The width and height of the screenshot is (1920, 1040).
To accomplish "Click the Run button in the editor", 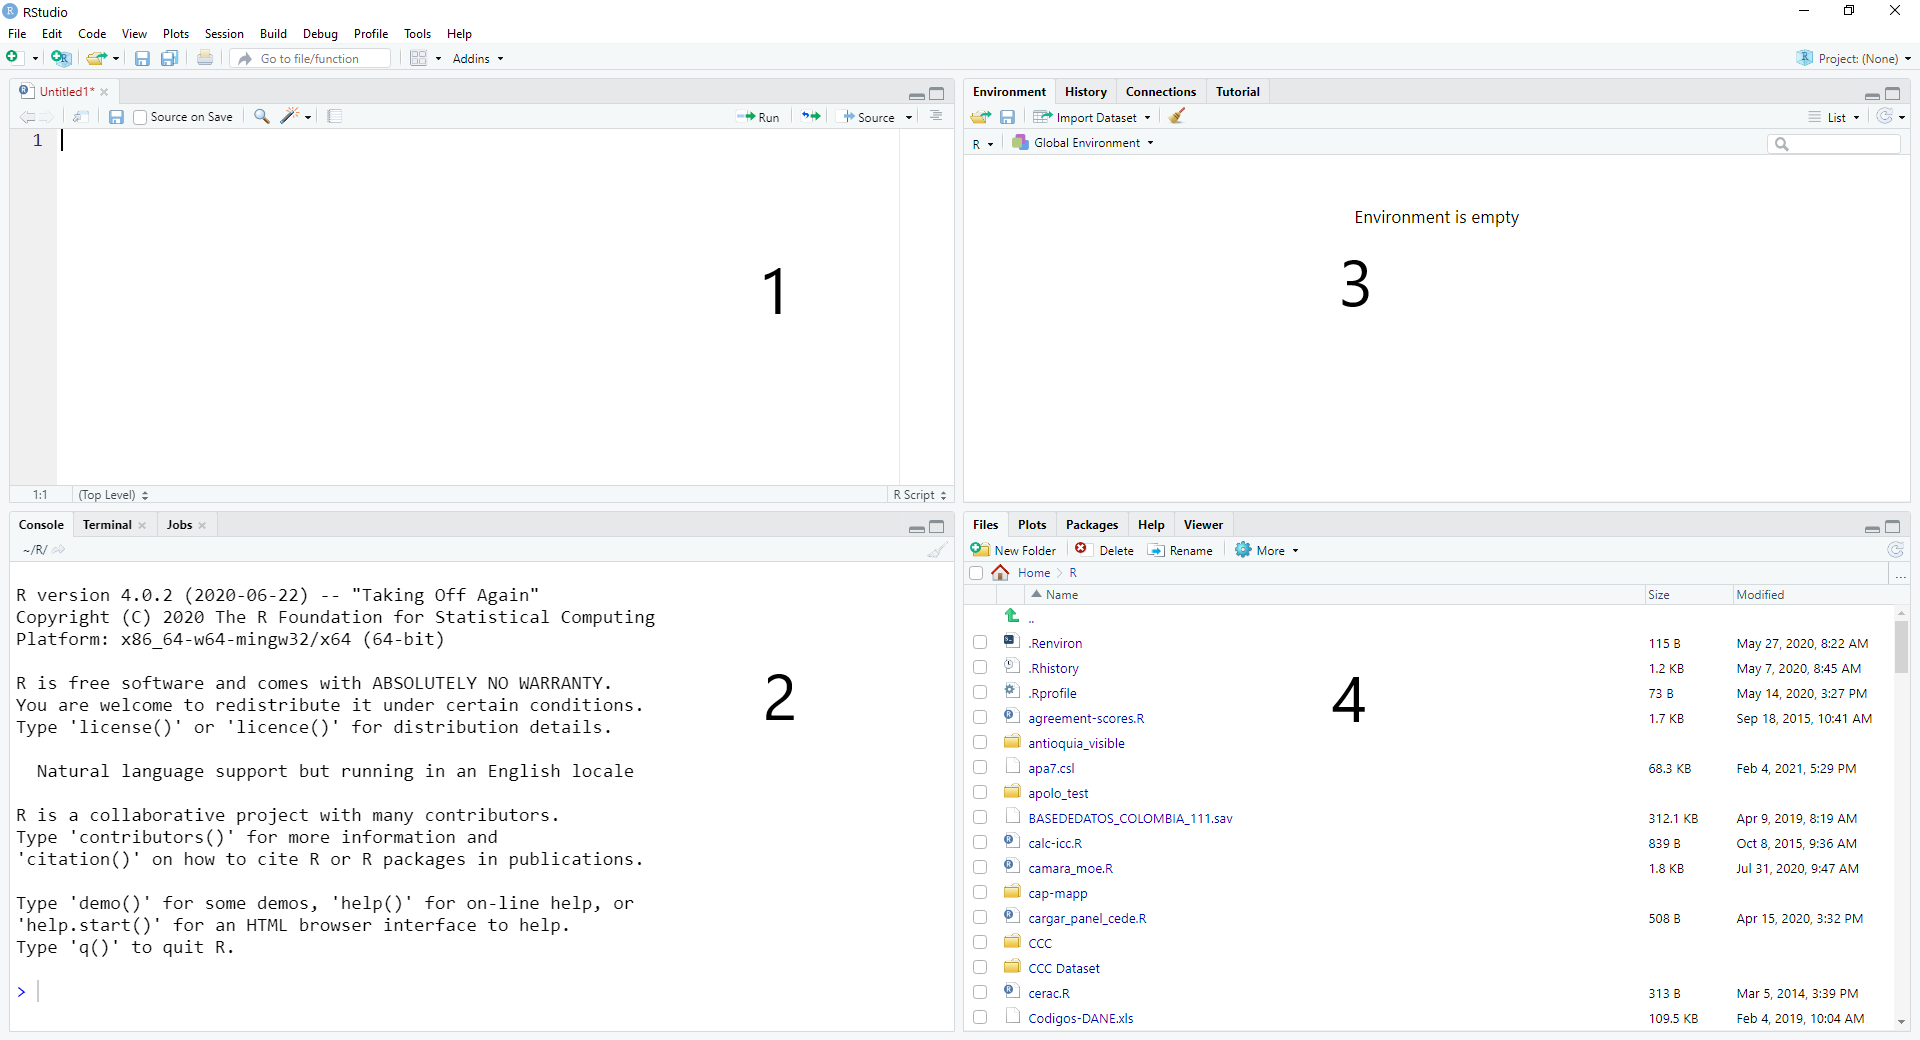I will pos(759,117).
